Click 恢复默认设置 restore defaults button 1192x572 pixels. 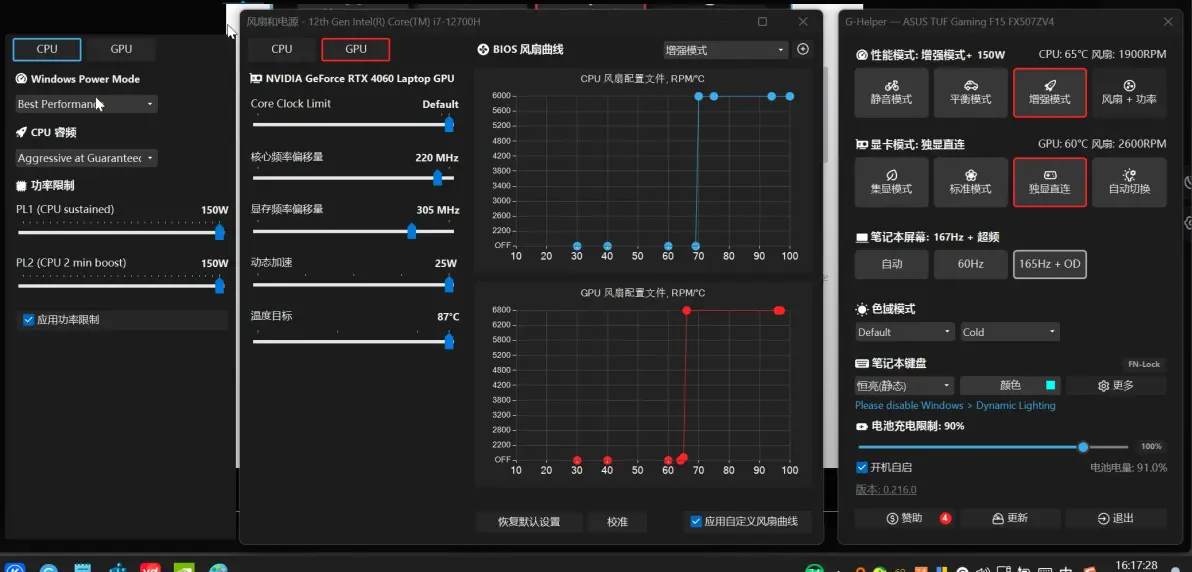click(529, 522)
